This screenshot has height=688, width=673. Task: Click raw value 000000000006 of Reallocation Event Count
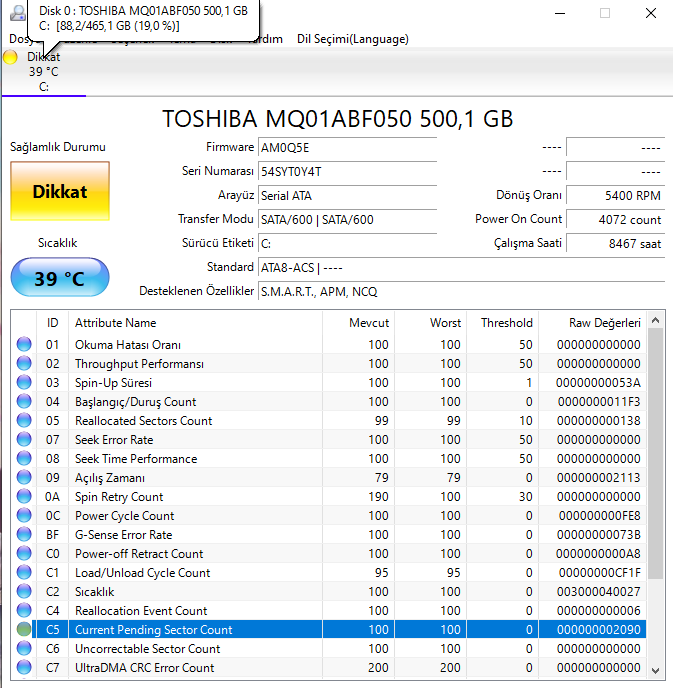(x=598, y=611)
